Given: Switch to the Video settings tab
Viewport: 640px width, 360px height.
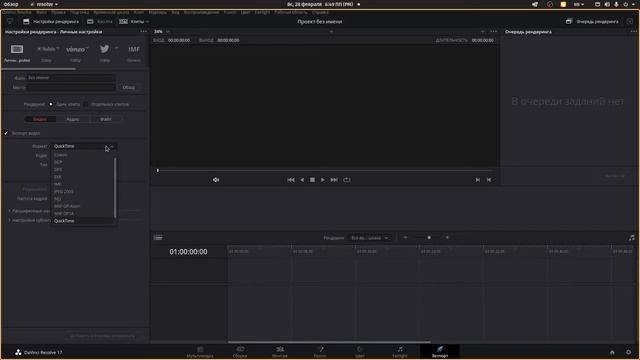Looking at the screenshot, I should pos(40,119).
